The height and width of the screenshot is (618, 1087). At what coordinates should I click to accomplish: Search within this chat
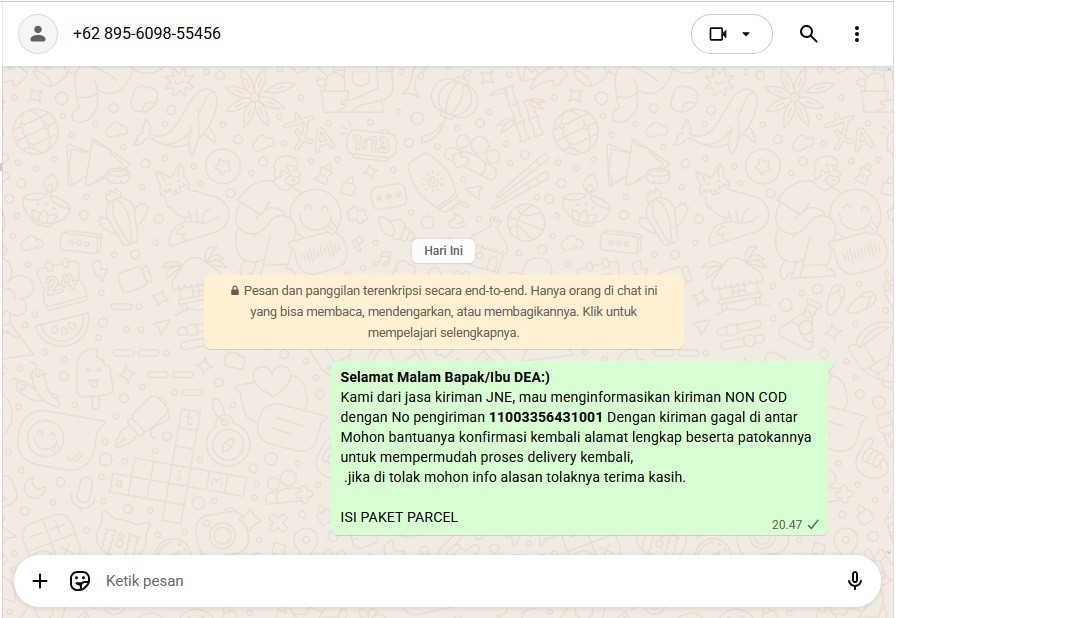pyautogui.click(x=808, y=34)
